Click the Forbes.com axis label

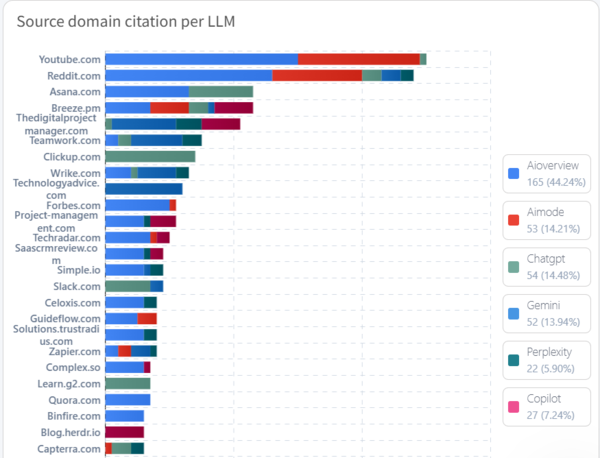click(73, 205)
